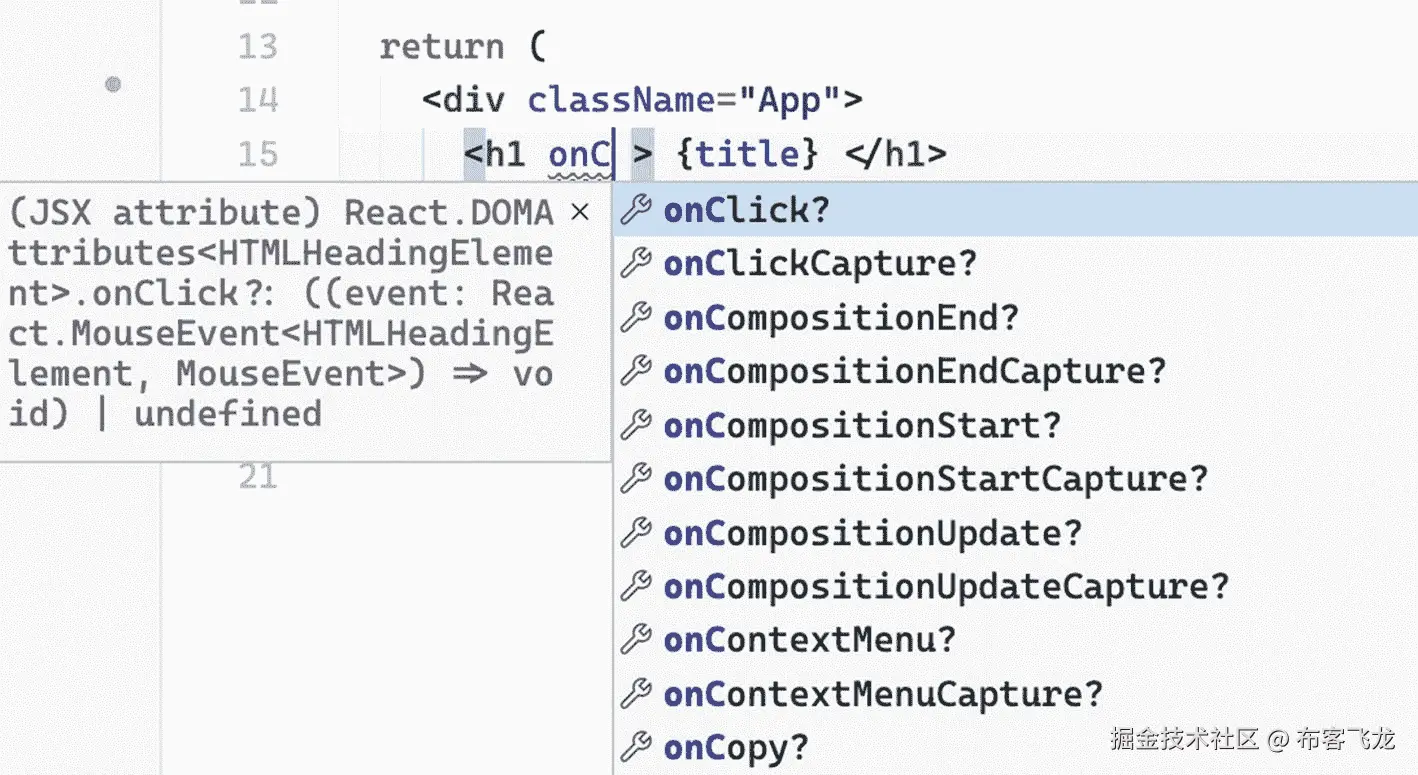The image size is (1418, 775).
Task: Select onCompositionStartCapture? in the list
Action: point(1015,479)
